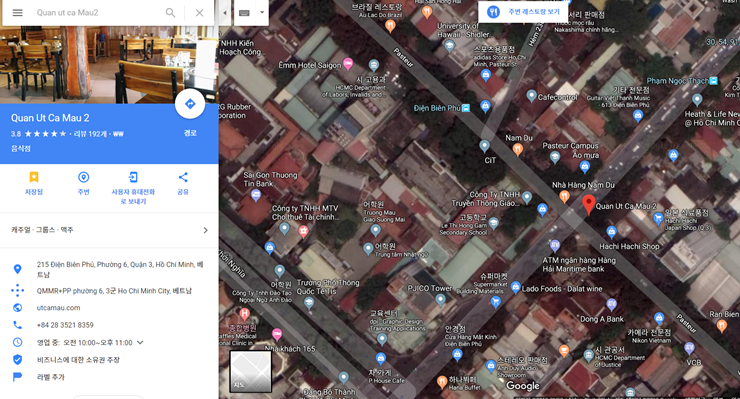The image size is (740, 399).
Task: Click the Điện Biên Phủ bus stop icon
Action: pyautogui.click(x=466, y=108)
